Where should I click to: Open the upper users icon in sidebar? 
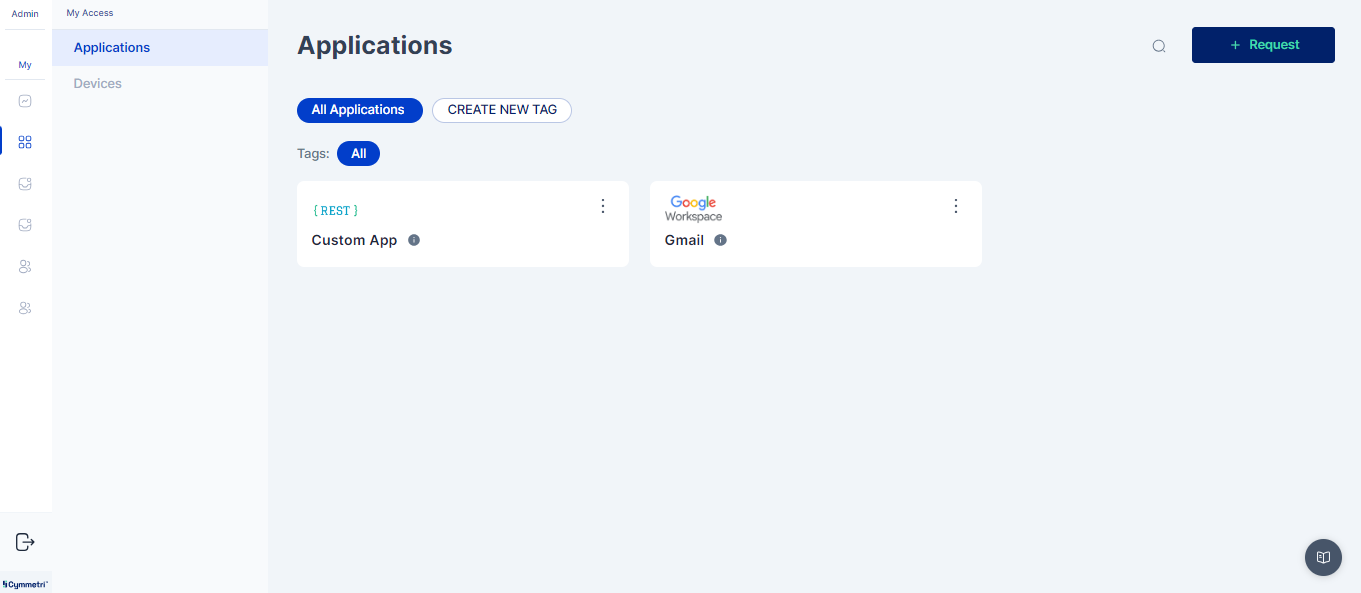pos(25,267)
